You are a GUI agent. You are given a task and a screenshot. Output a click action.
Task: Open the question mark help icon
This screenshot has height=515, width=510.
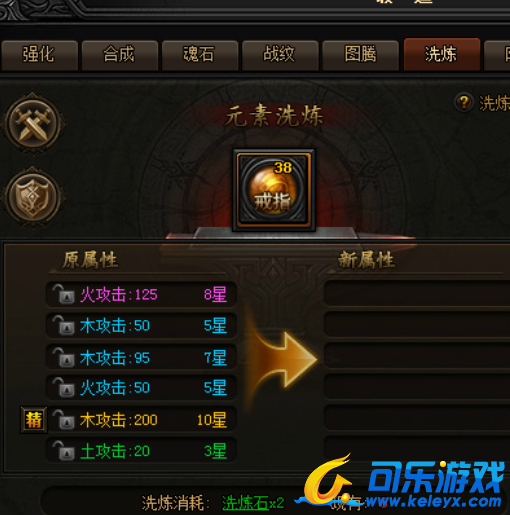(x=464, y=102)
